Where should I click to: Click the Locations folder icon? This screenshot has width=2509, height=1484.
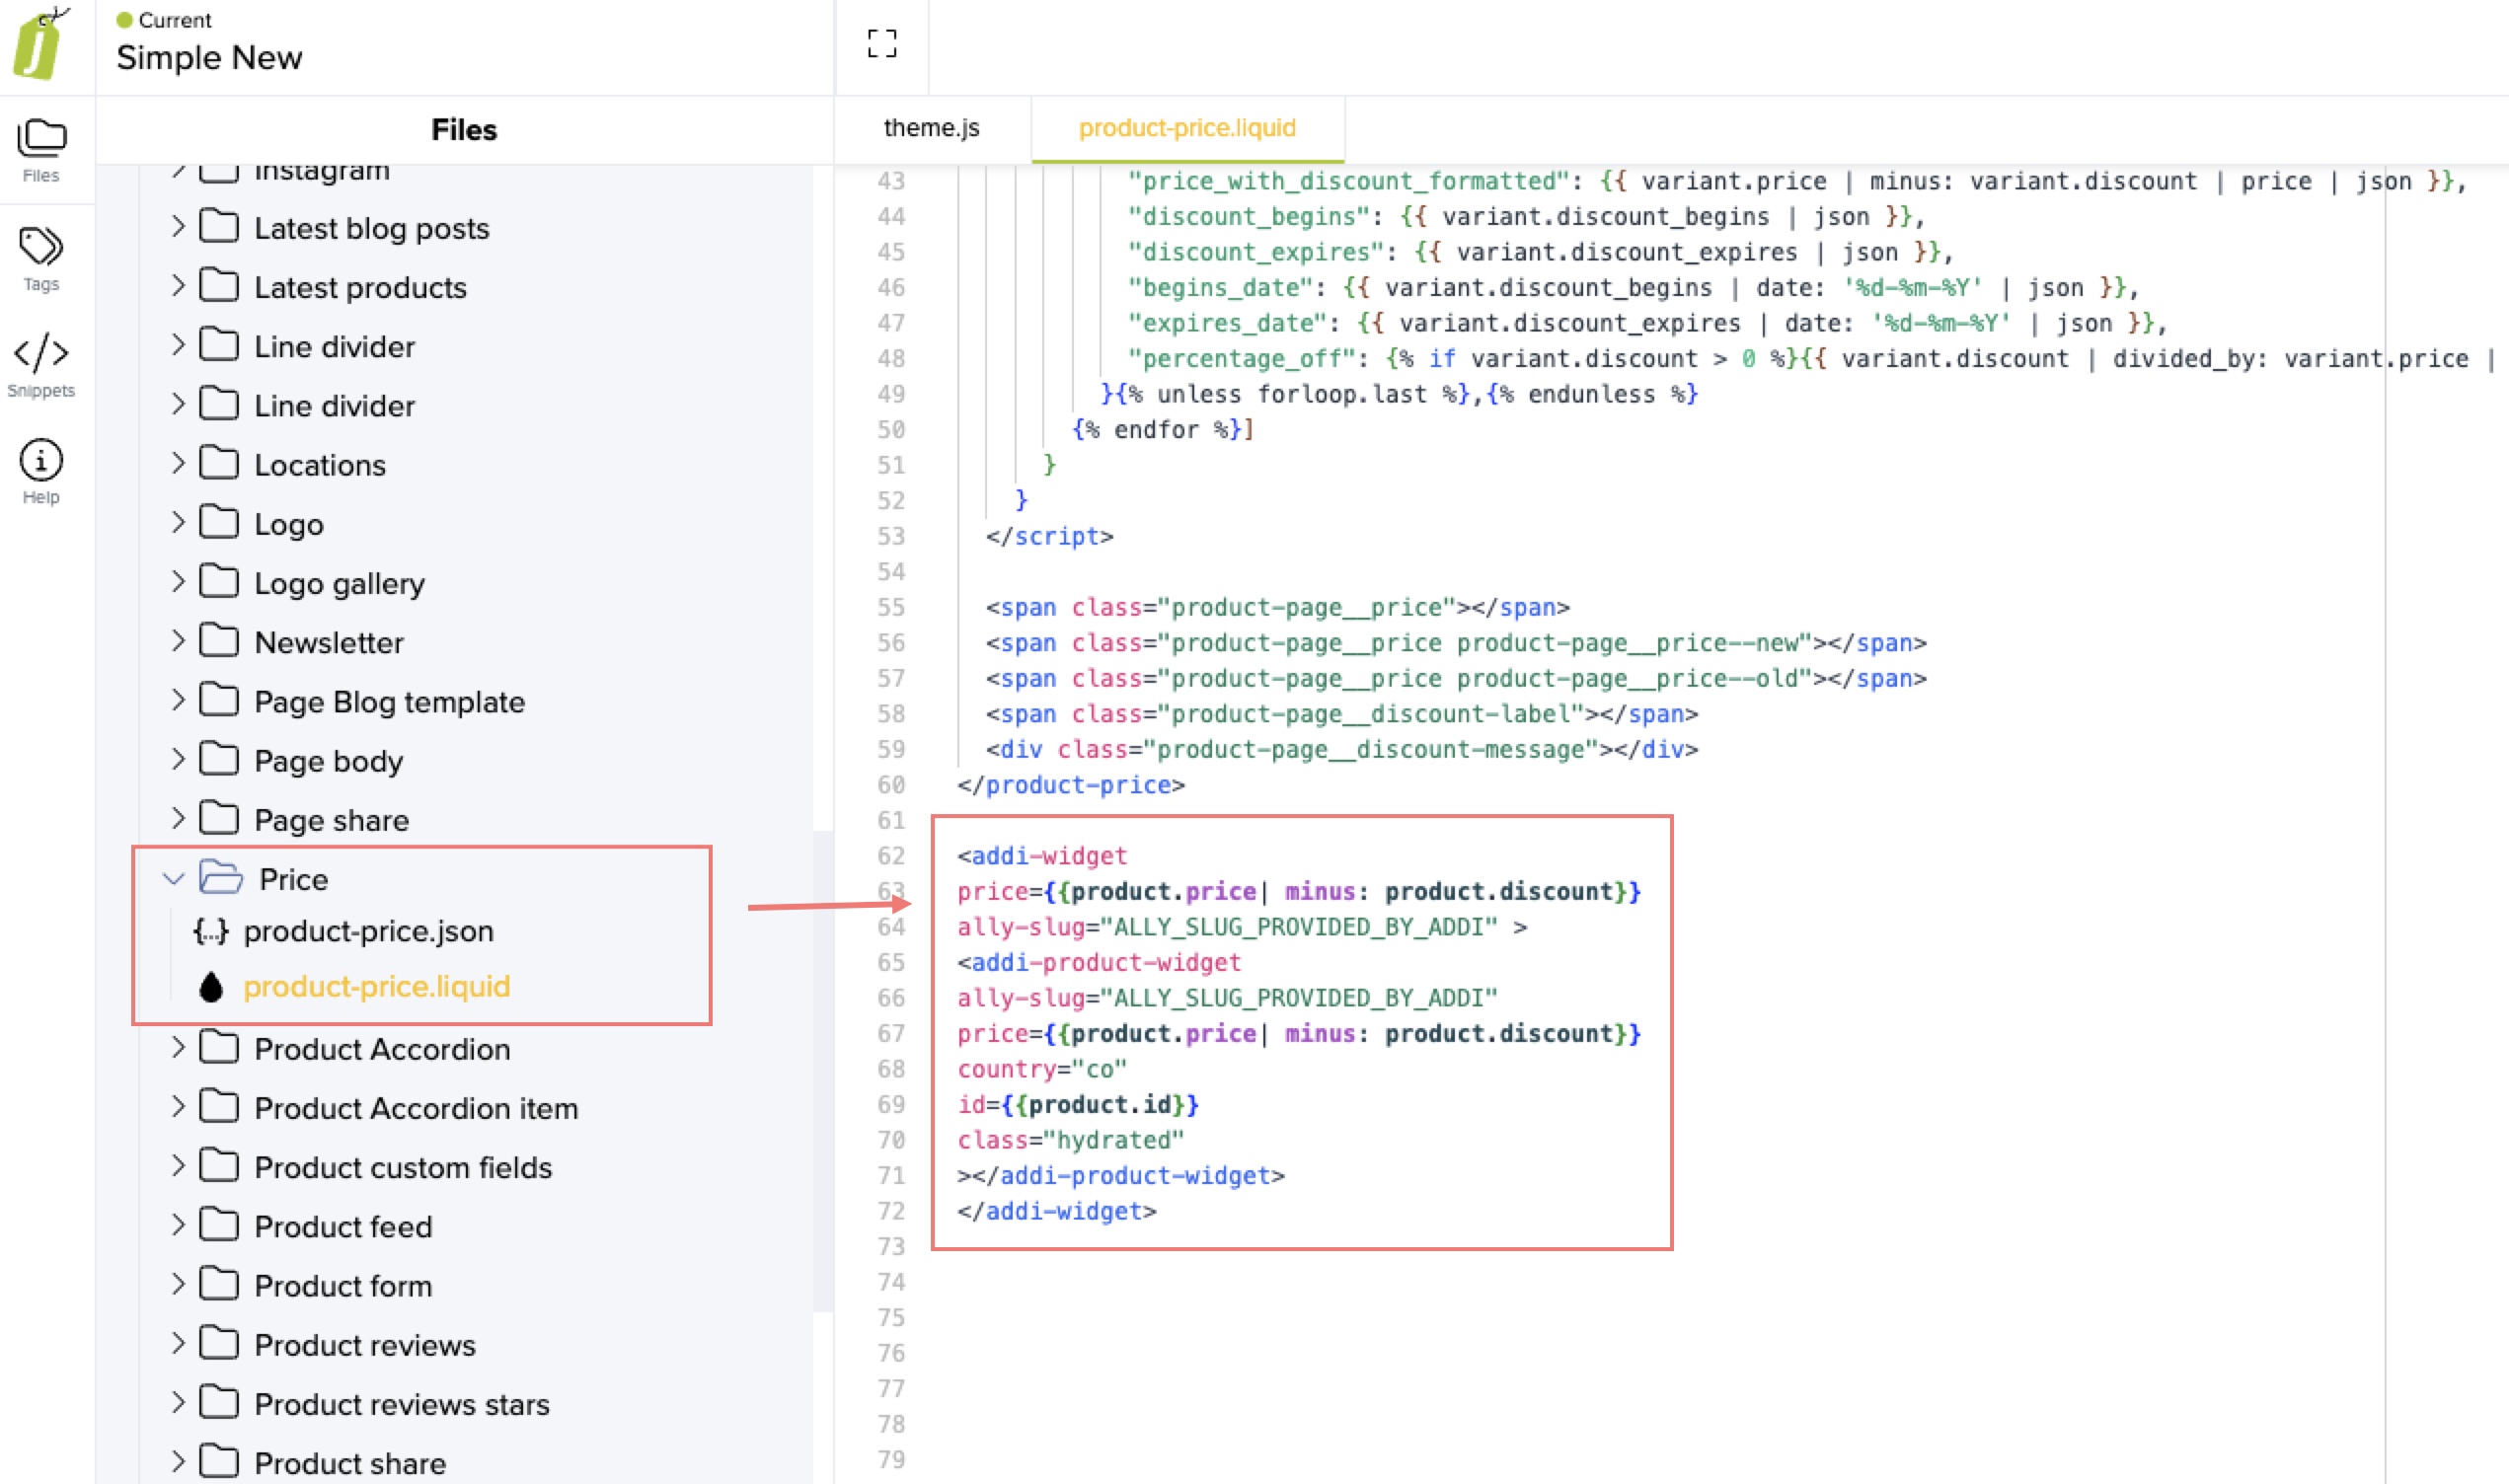[218, 464]
